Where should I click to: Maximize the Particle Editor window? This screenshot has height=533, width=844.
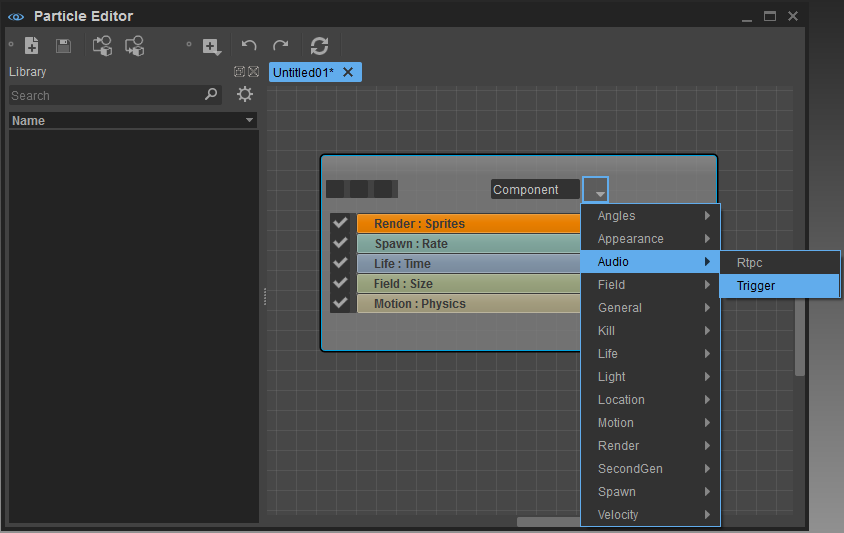(770, 16)
